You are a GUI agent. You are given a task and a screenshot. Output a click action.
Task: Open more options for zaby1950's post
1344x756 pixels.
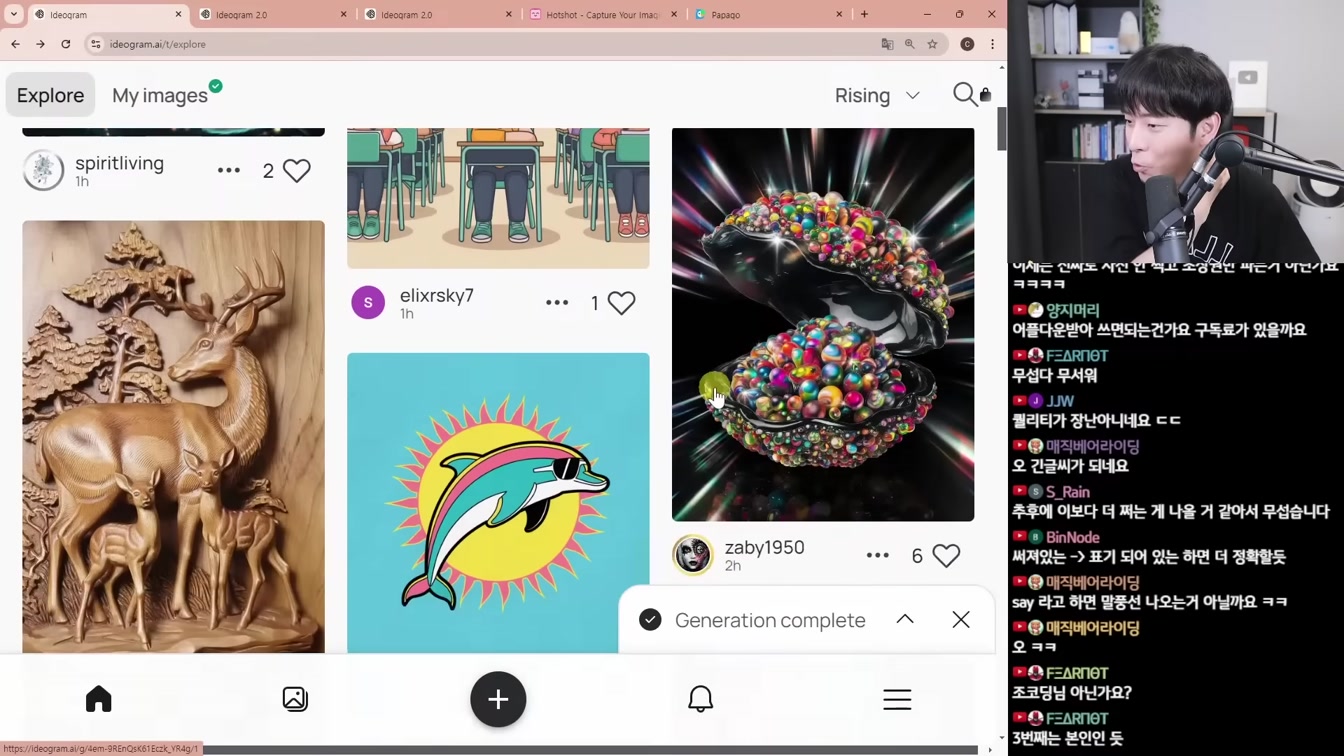click(878, 555)
